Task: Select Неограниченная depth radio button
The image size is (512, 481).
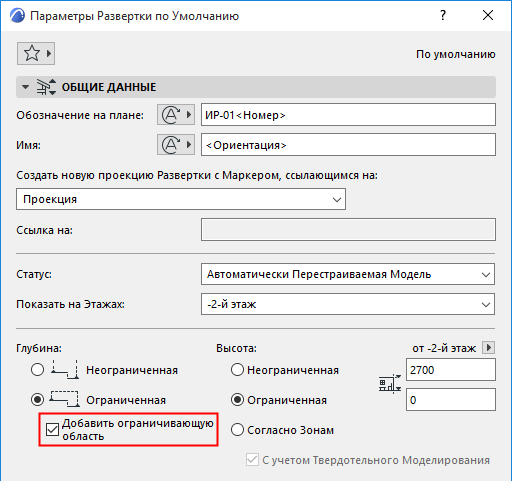Action: pyautogui.click(x=37, y=370)
